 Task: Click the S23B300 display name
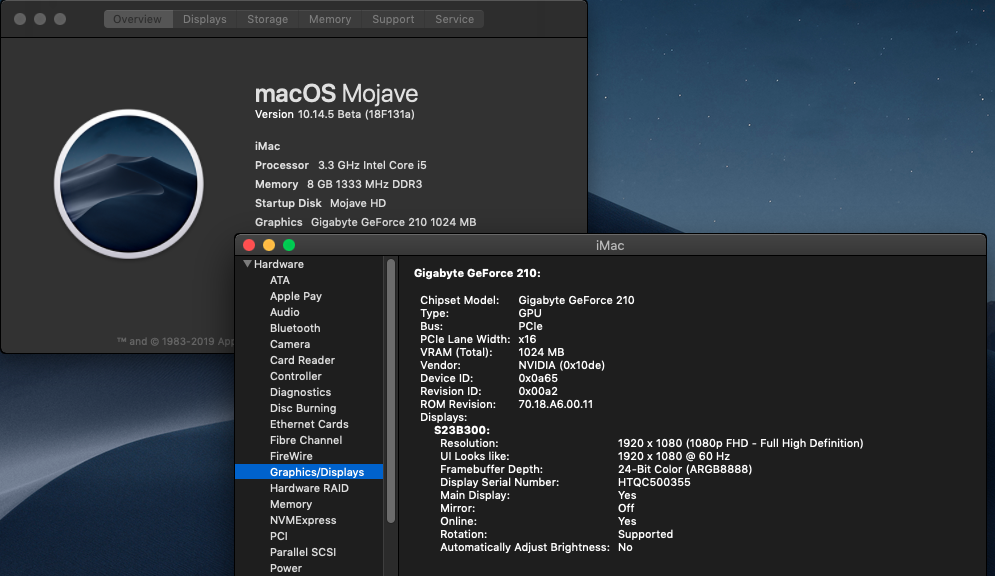point(462,430)
